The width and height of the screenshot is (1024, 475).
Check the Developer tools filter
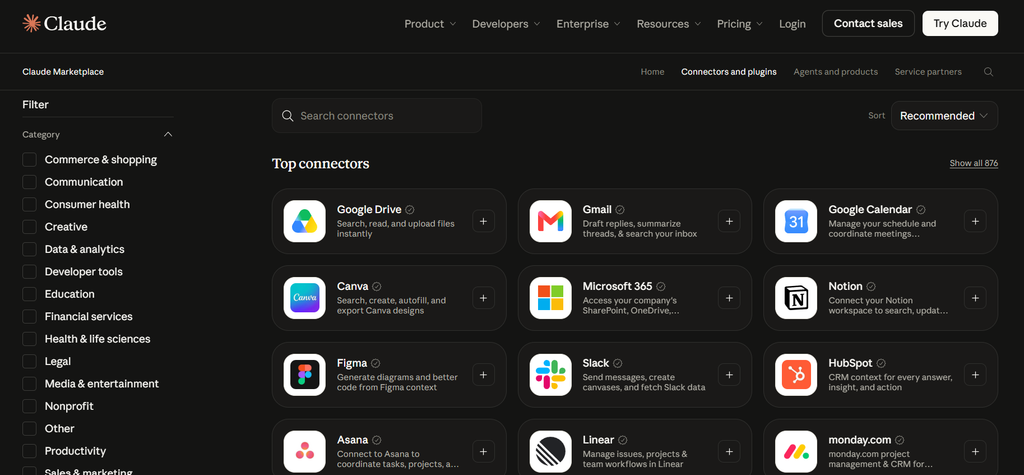tap(29, 272)
